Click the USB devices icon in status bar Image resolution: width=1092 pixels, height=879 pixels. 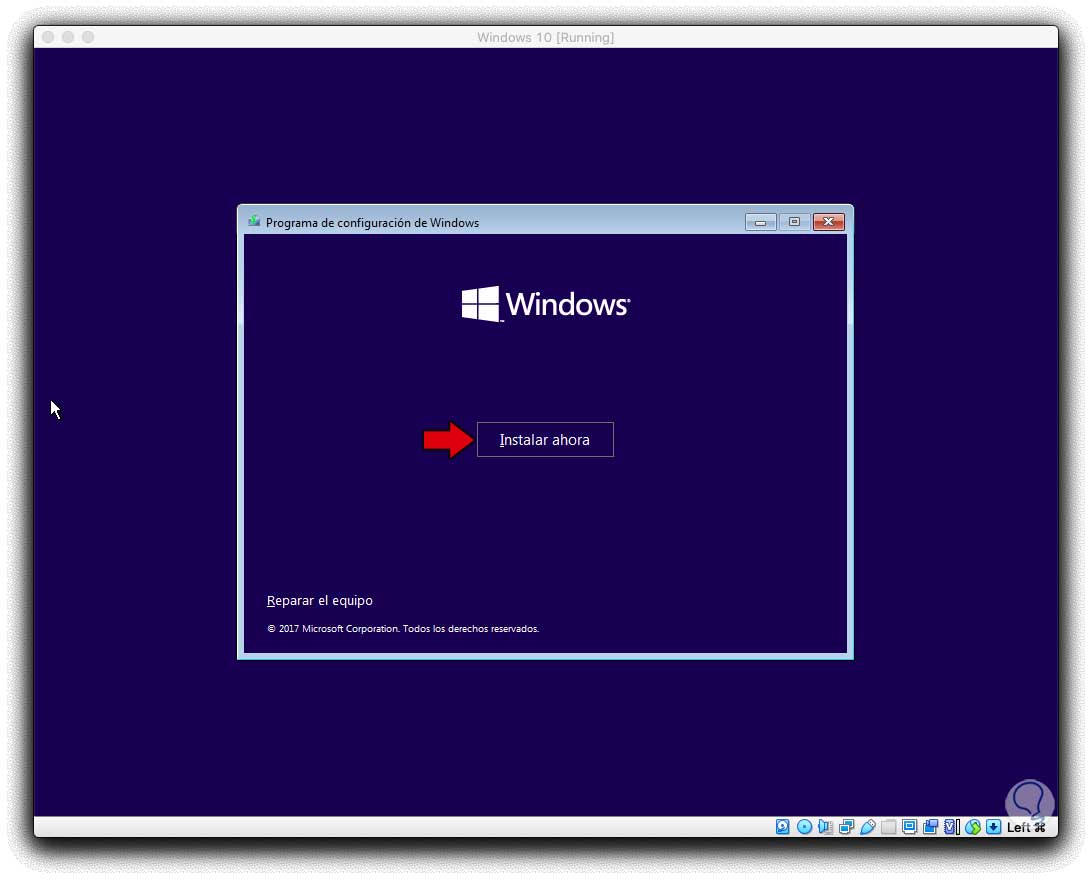coord(867,827)
